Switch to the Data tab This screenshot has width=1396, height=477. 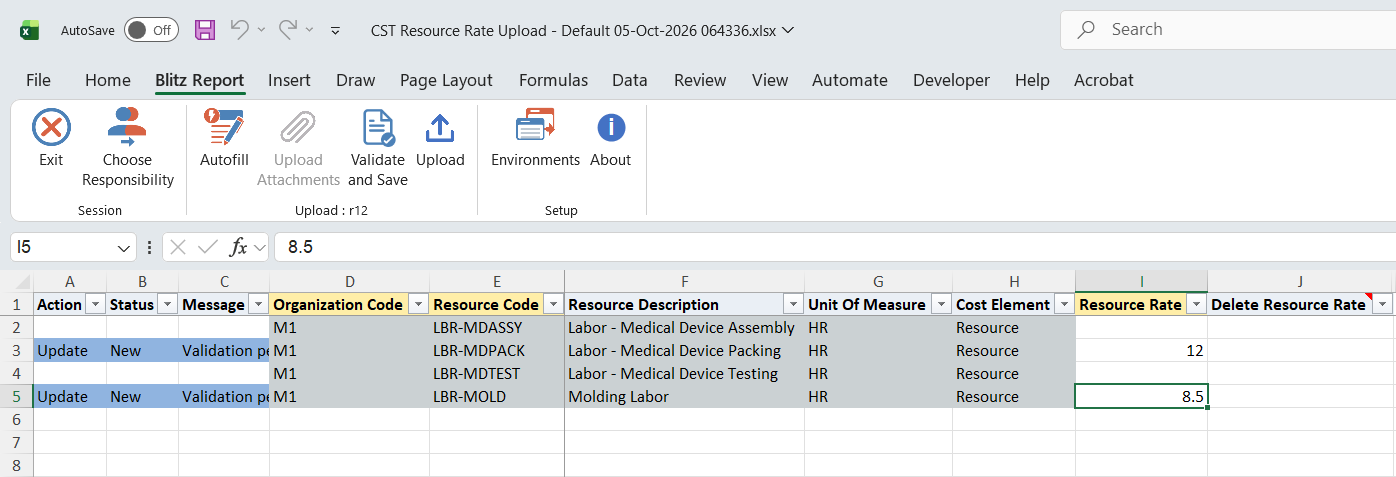pyautogui.click(x=630, y=80)
